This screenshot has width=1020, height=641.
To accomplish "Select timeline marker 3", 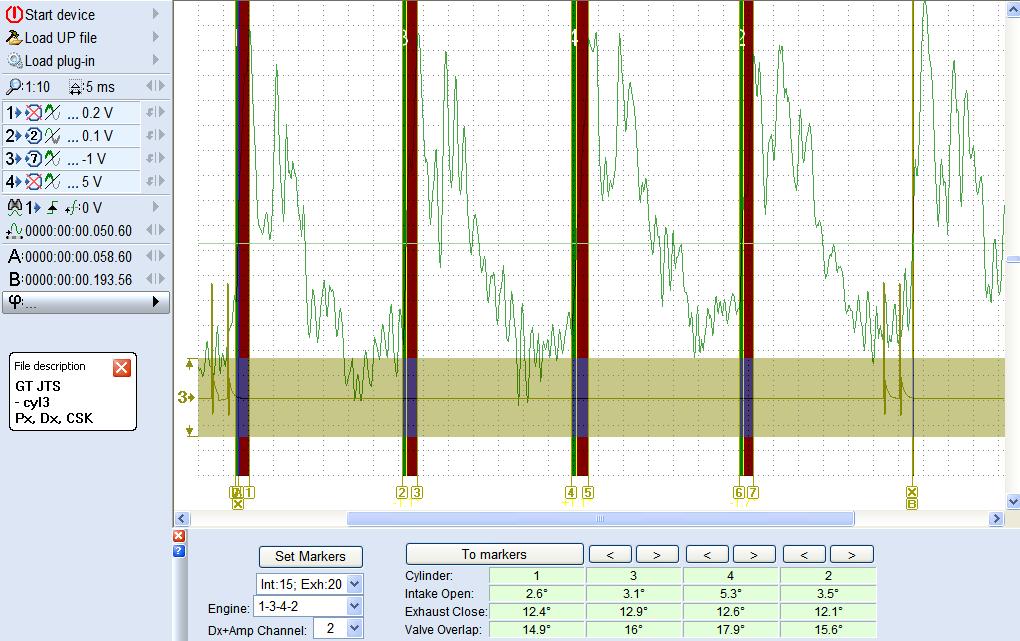I will pyautogui.click(x=417, y=493).
